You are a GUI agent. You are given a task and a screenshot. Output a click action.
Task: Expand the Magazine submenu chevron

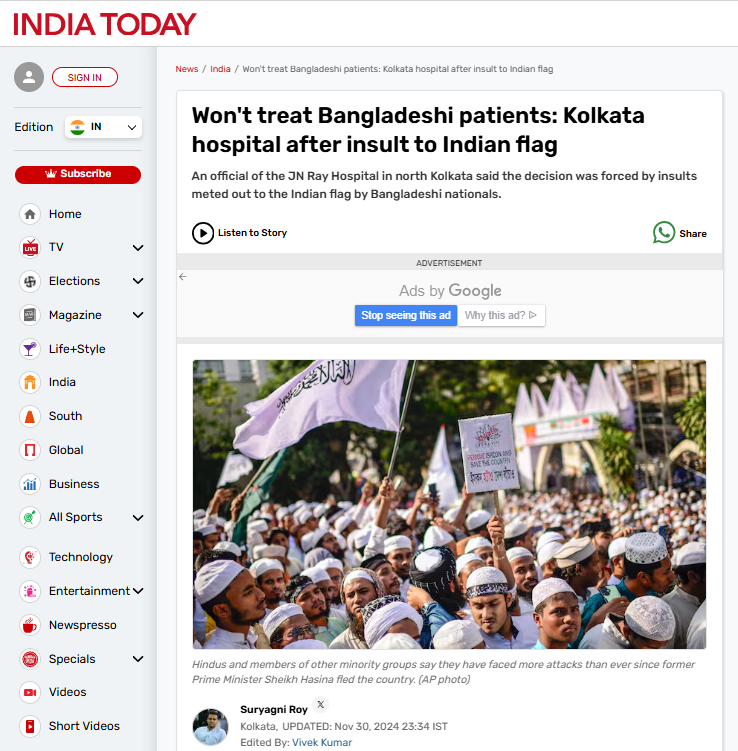[x=138, y=315]
